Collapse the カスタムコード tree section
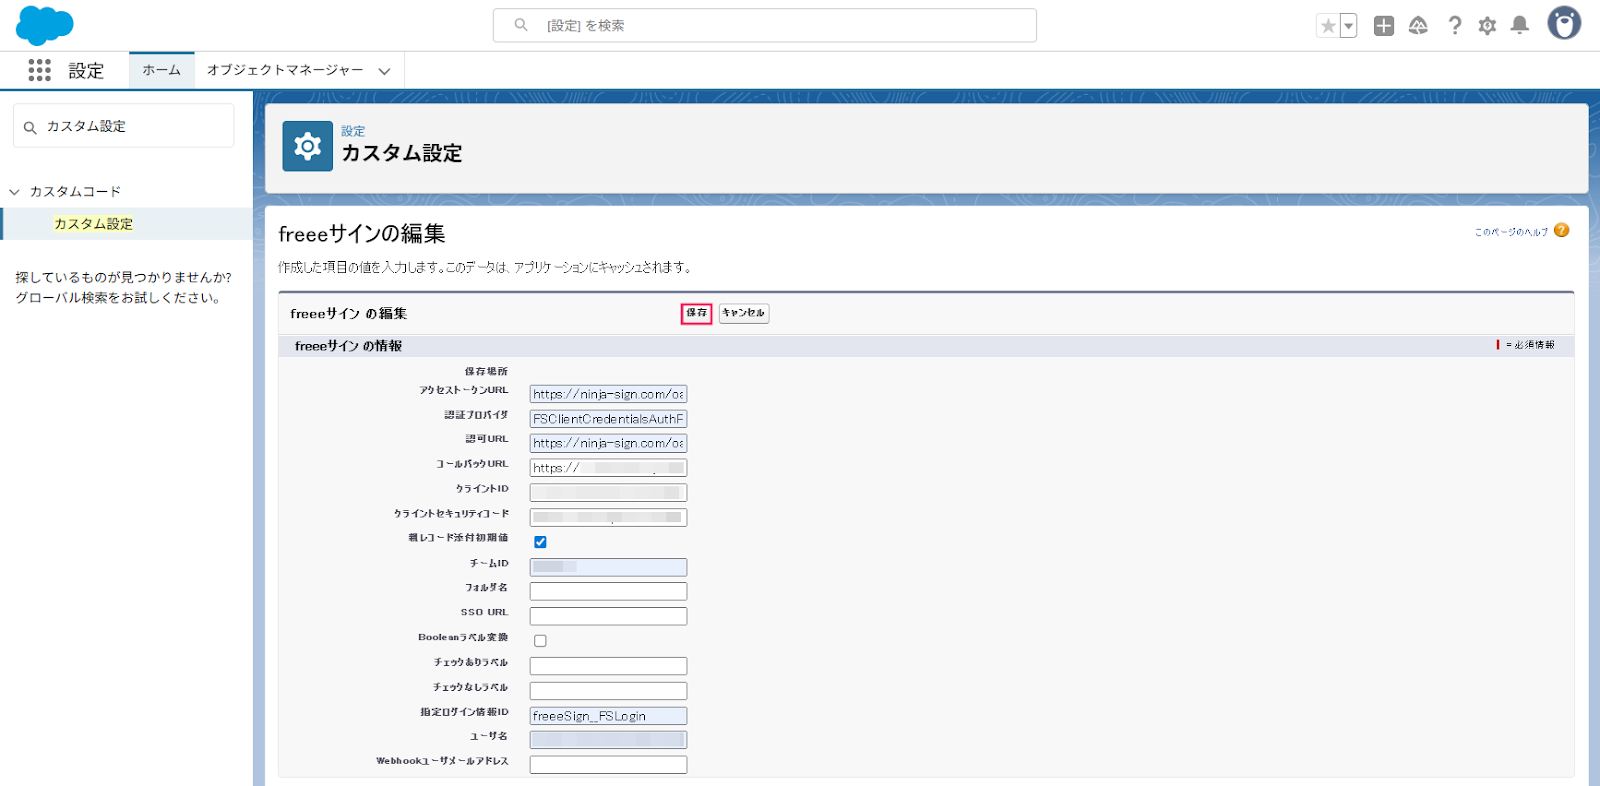The height and width of the screenshot is (786, 1600). pyautogui.click(x=14, y=192)
